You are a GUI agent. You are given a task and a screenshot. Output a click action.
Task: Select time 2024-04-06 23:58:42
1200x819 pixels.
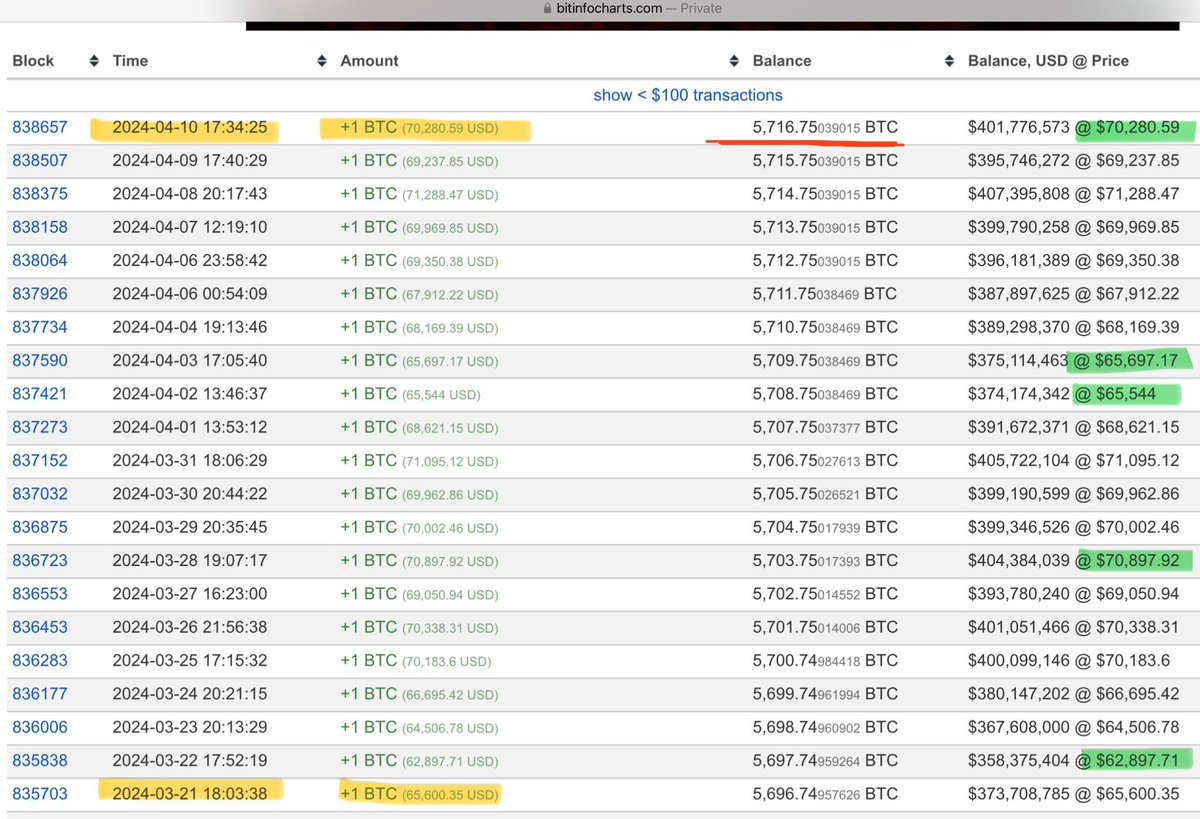click(x=190, y=260)
